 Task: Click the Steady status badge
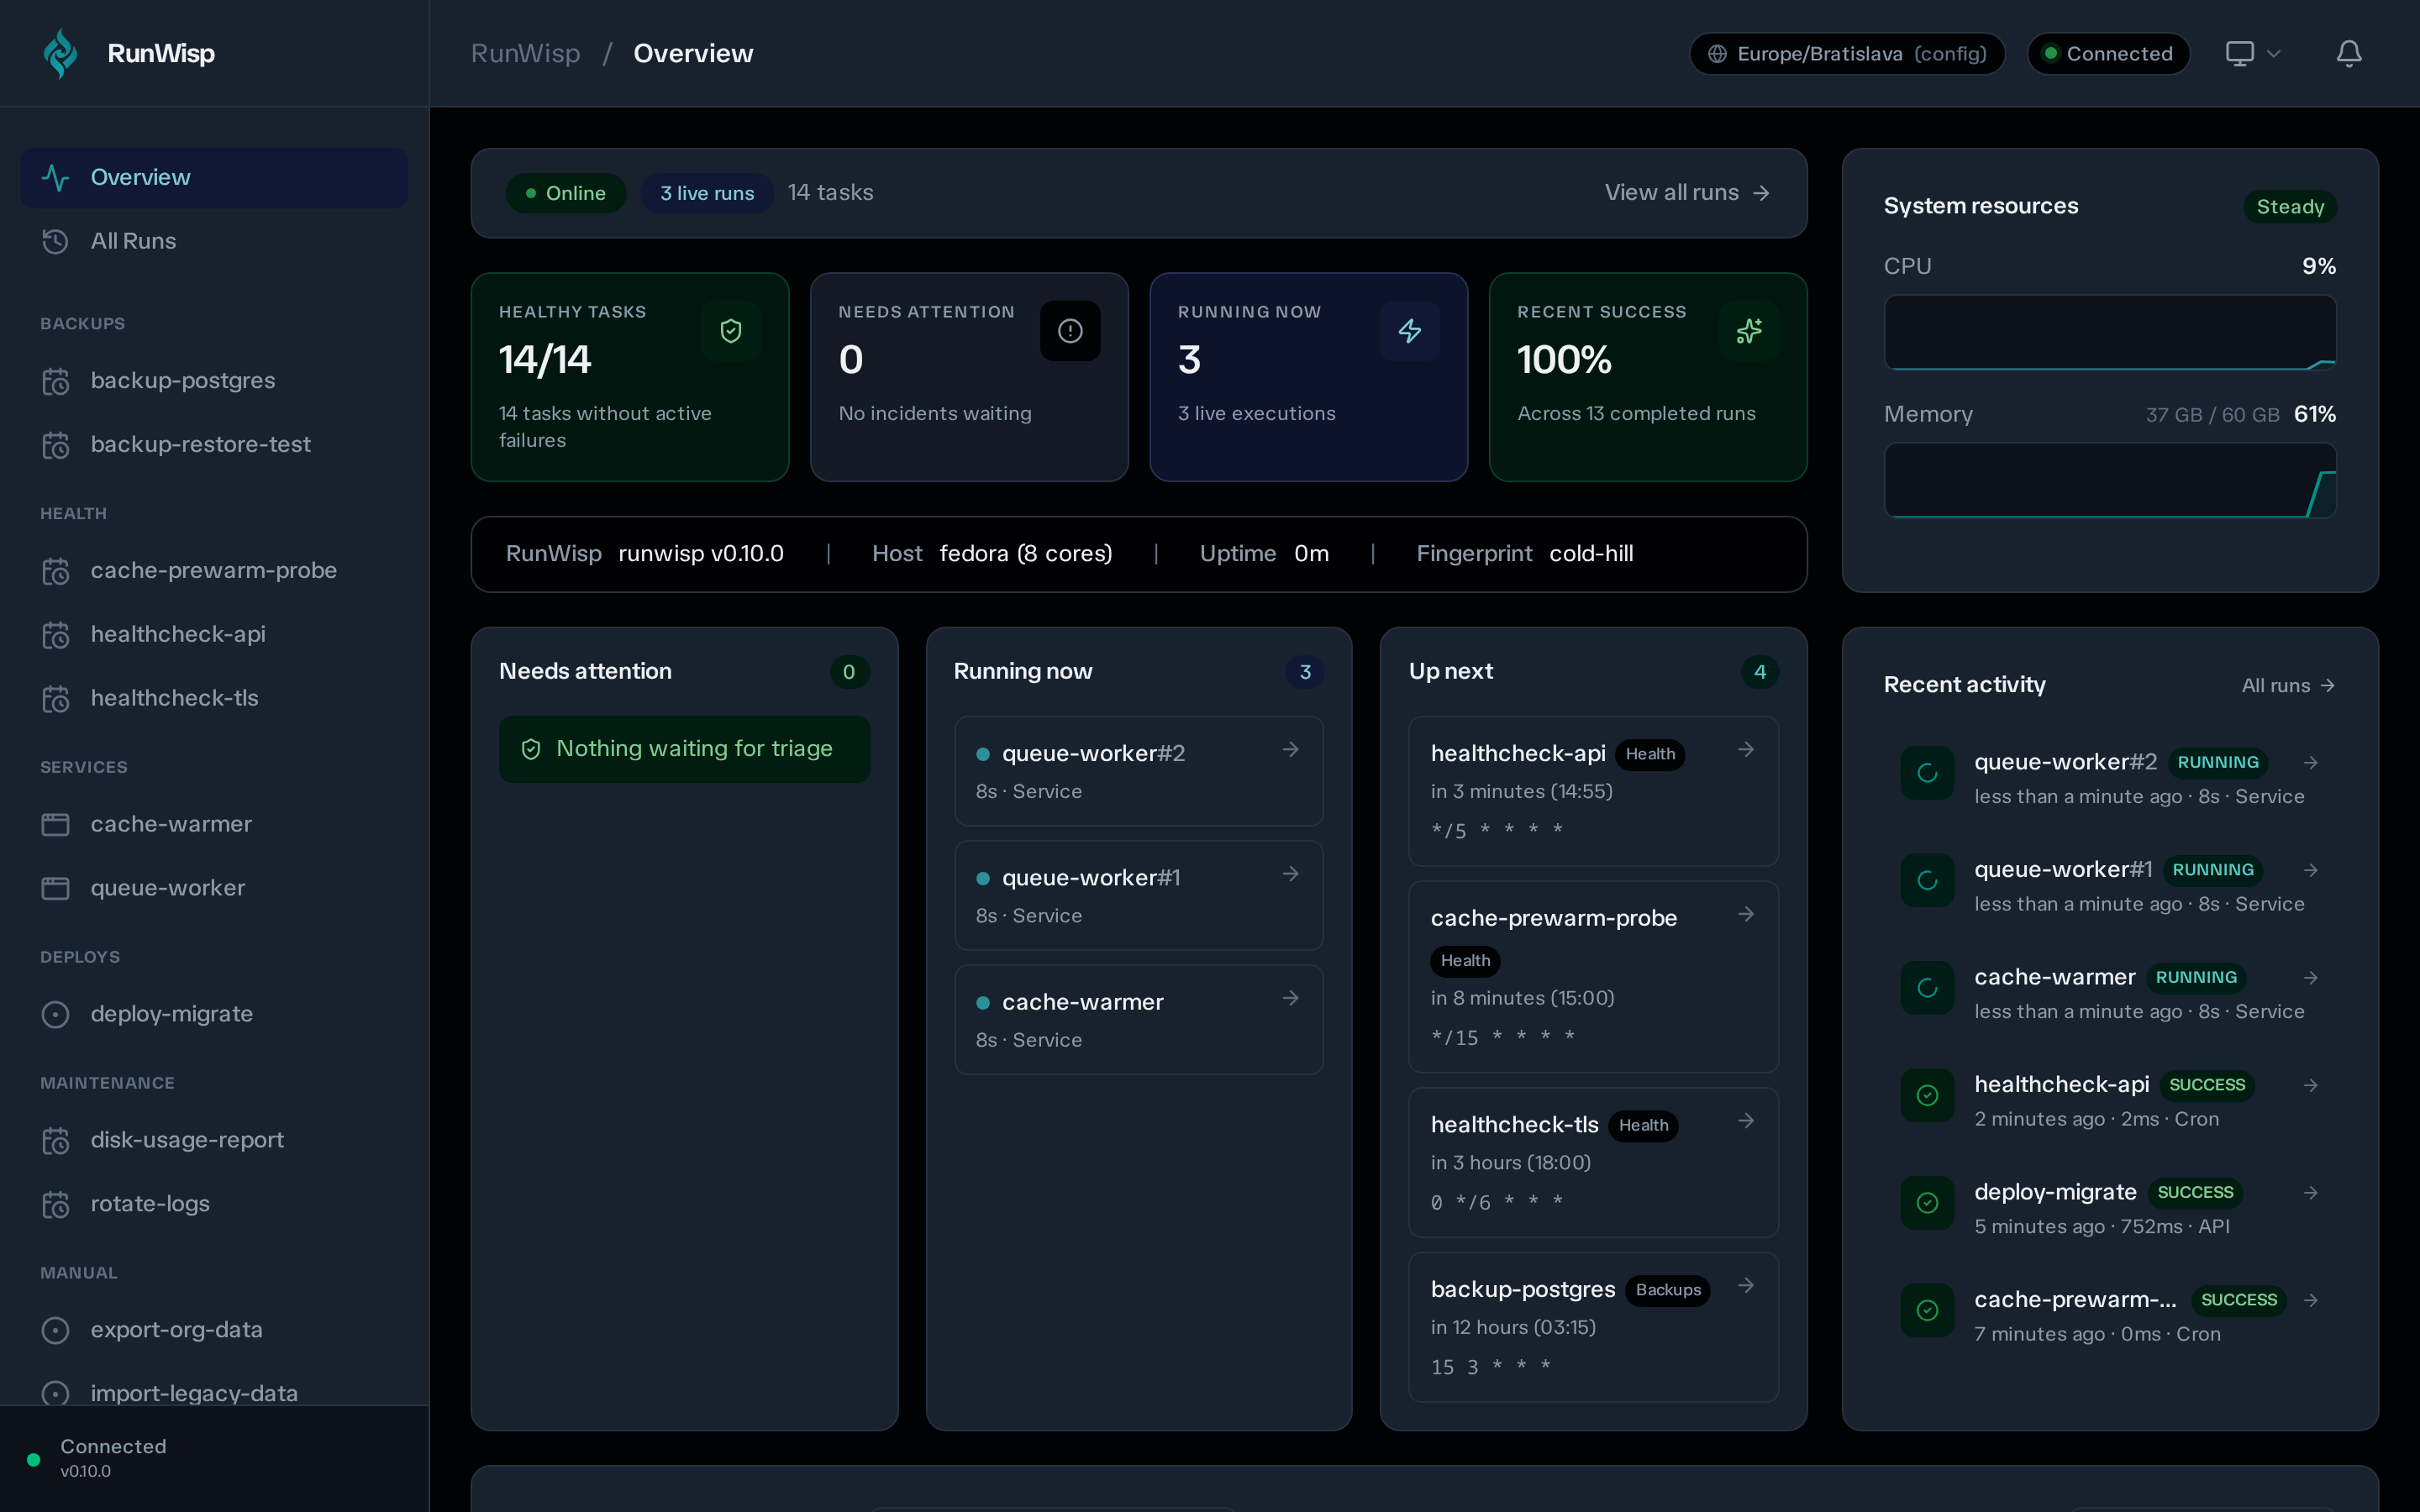click(2290, 207)
